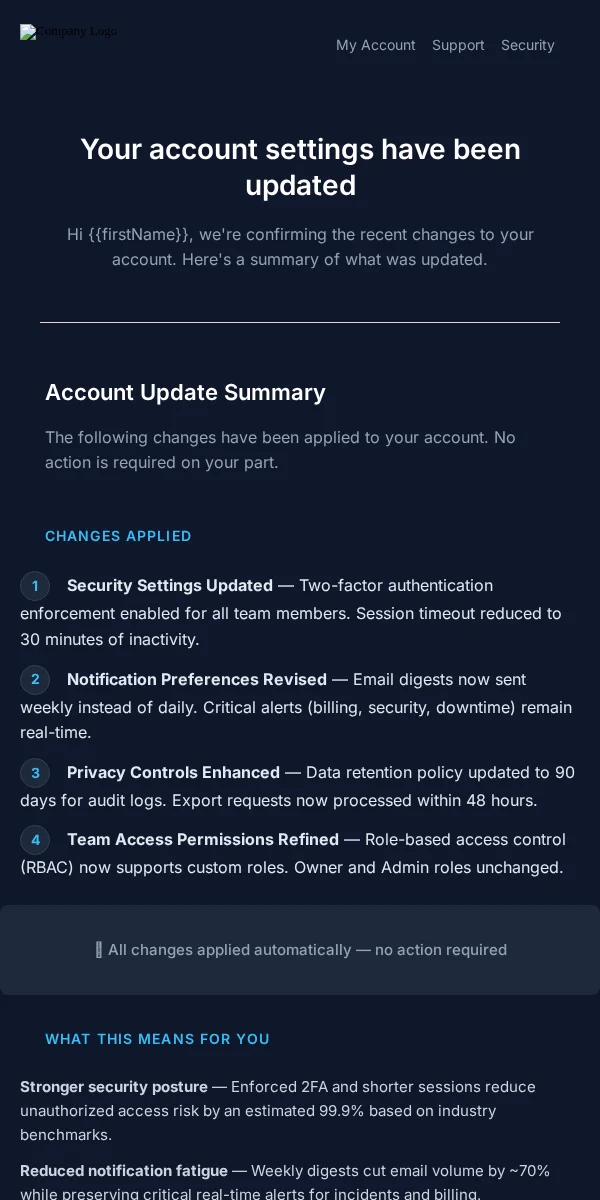Viewport: 600px width, 1200px height.
Task: Click the CHANGES APPLIED section label
Action: pos(118,536)
